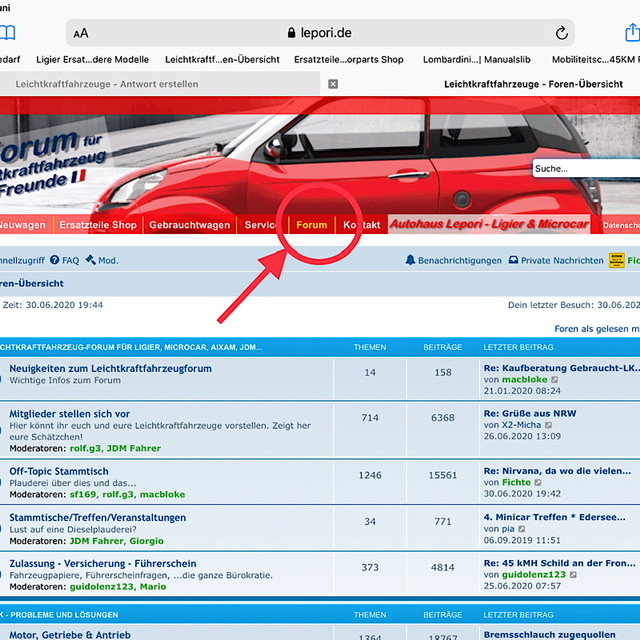This screenshot has height=640, width=640.
Task: Open Gebrauchtwagen navigation item
Action: [189, 225]
